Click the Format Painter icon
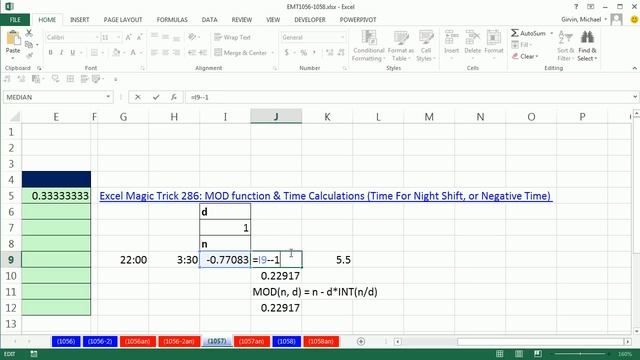 click(x=29, y=55)
